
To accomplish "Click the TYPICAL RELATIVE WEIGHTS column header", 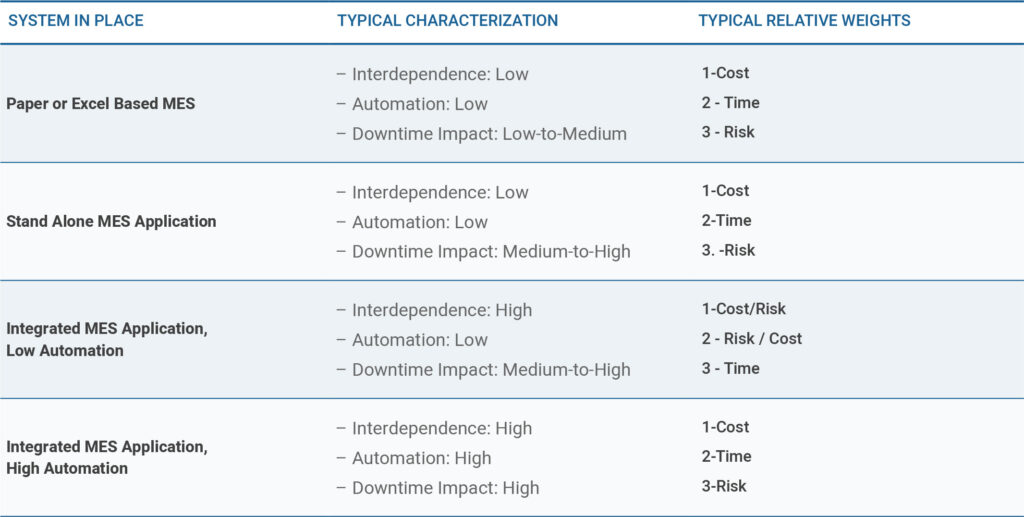I will click(804, 20).
